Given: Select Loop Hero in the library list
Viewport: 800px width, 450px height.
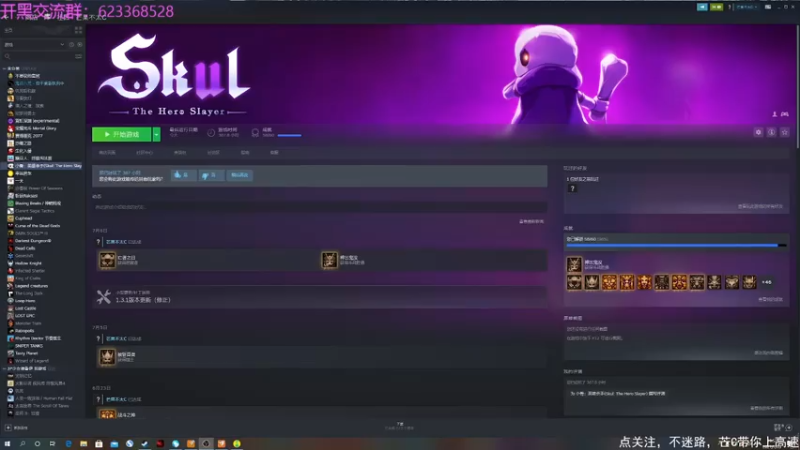Looking at the screenshot, I should click(x=25, y=301).
